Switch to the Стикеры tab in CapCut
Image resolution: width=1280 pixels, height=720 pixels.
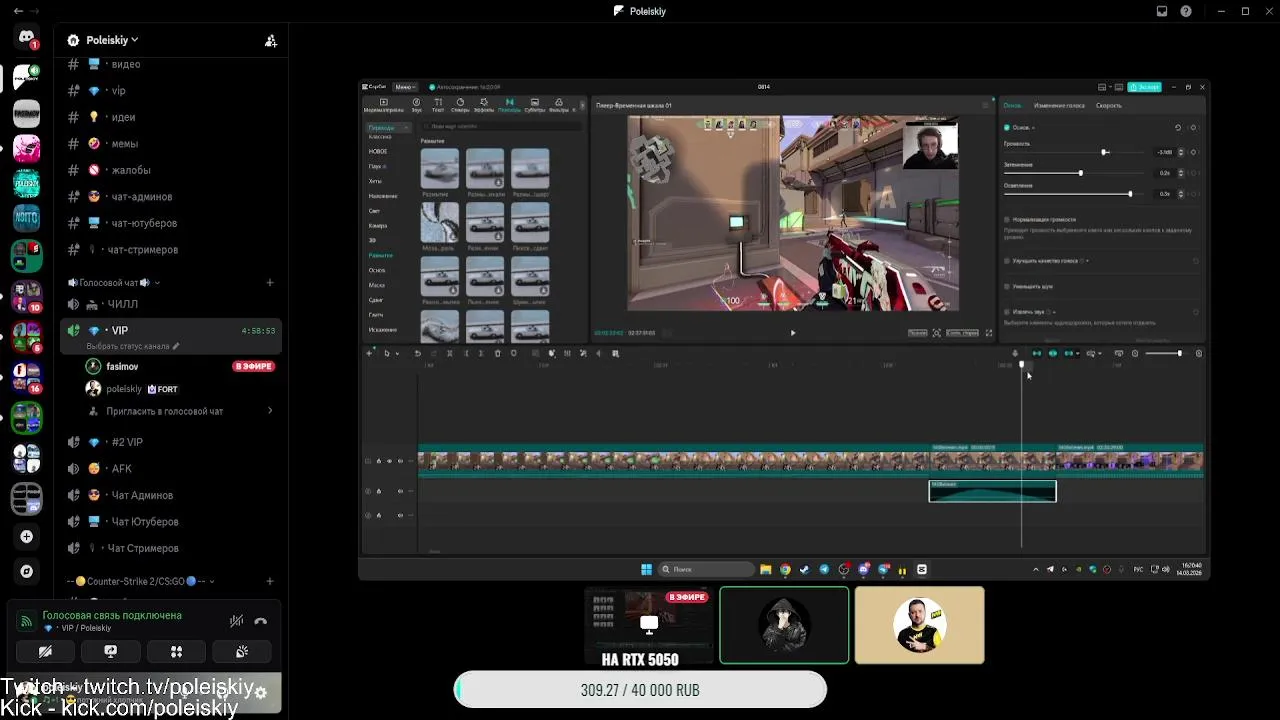[x=460, y=105]
